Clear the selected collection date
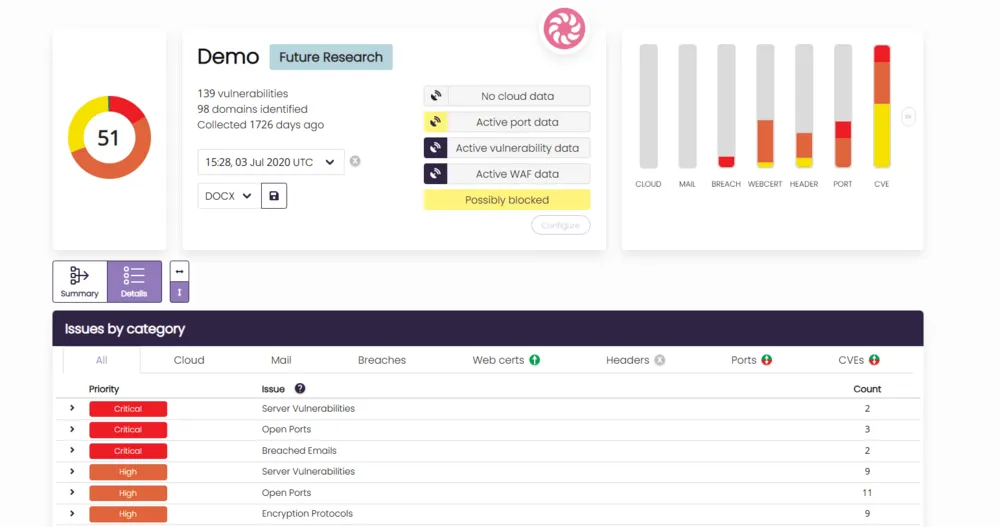This screenshot has height=527, width=1000. tap(355, 161)
